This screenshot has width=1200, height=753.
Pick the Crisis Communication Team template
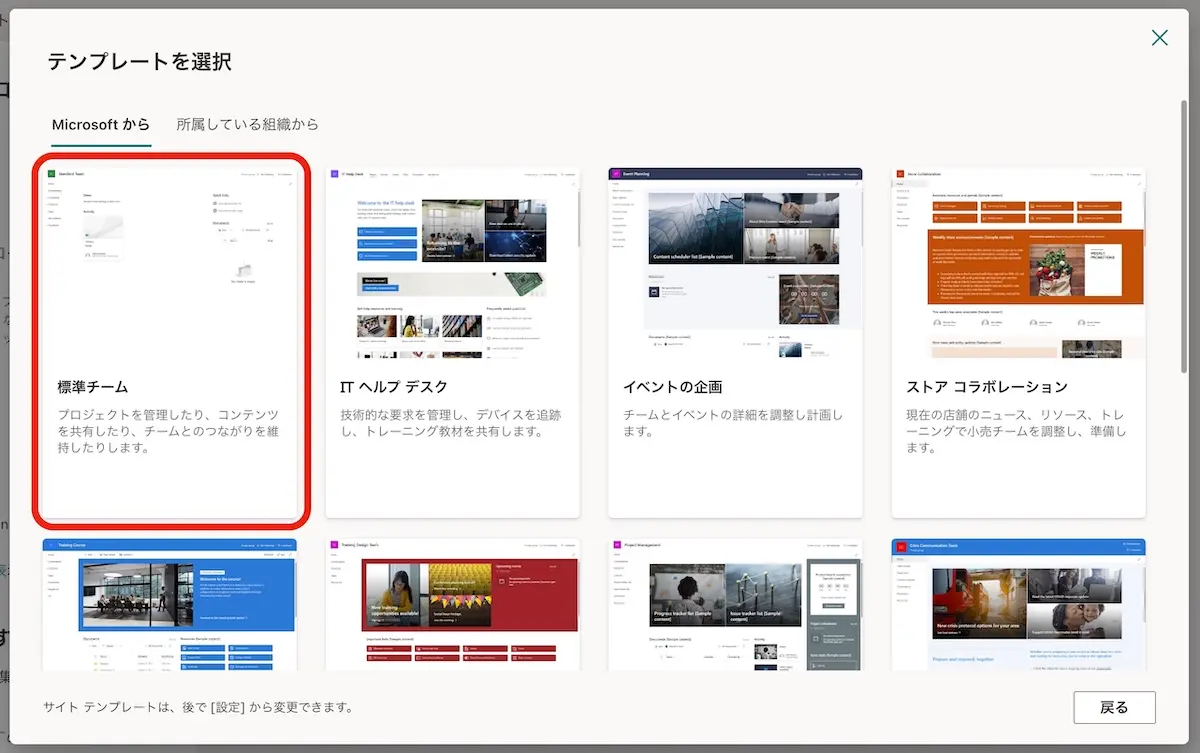(x=1018, y=605)
